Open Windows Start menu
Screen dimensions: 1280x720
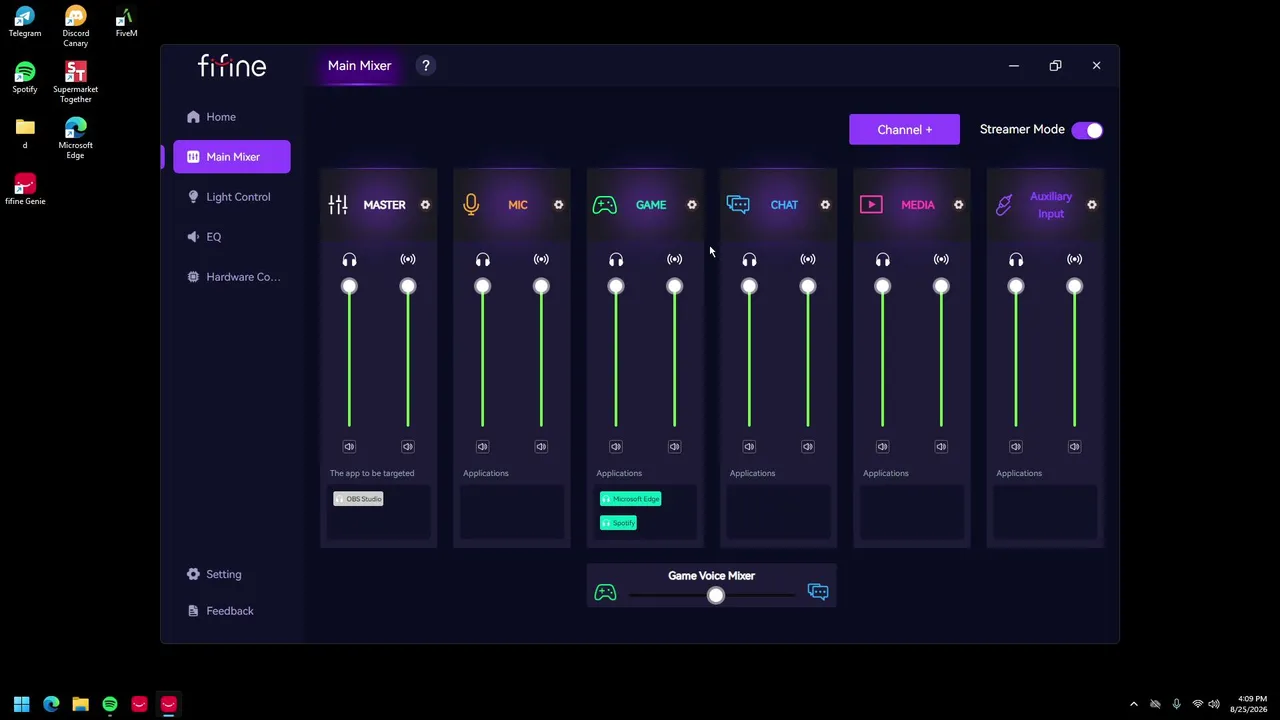(21, 704)
